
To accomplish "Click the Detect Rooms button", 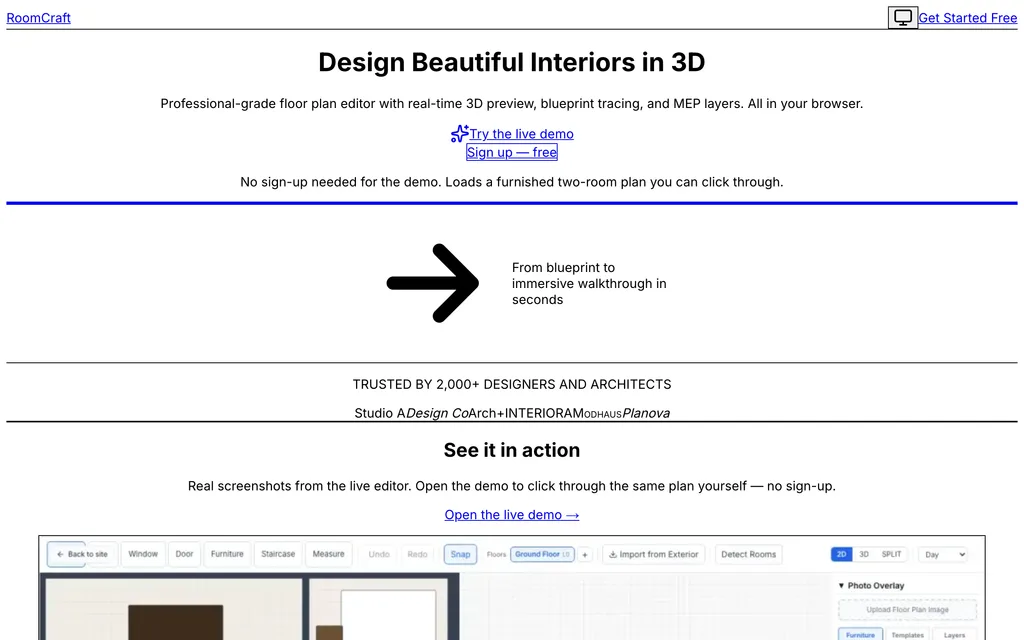I will click(x=748, y=554).
